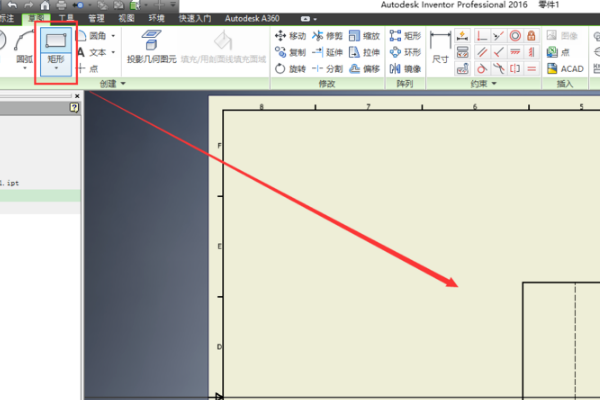The height and width of the screenshot is (400, 600).
Task: Open the 文本 text dropdown arrow
Action: (113, 52)
